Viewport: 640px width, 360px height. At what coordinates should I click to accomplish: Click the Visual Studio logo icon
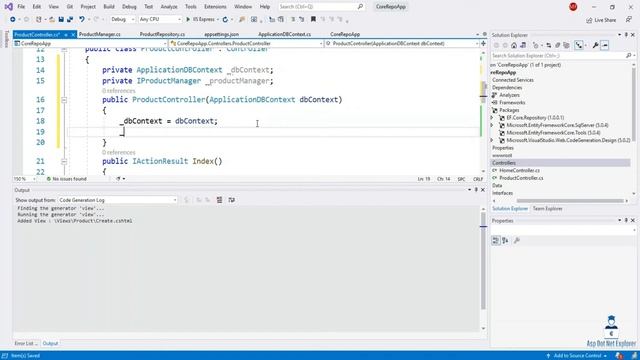click(8, 7)
